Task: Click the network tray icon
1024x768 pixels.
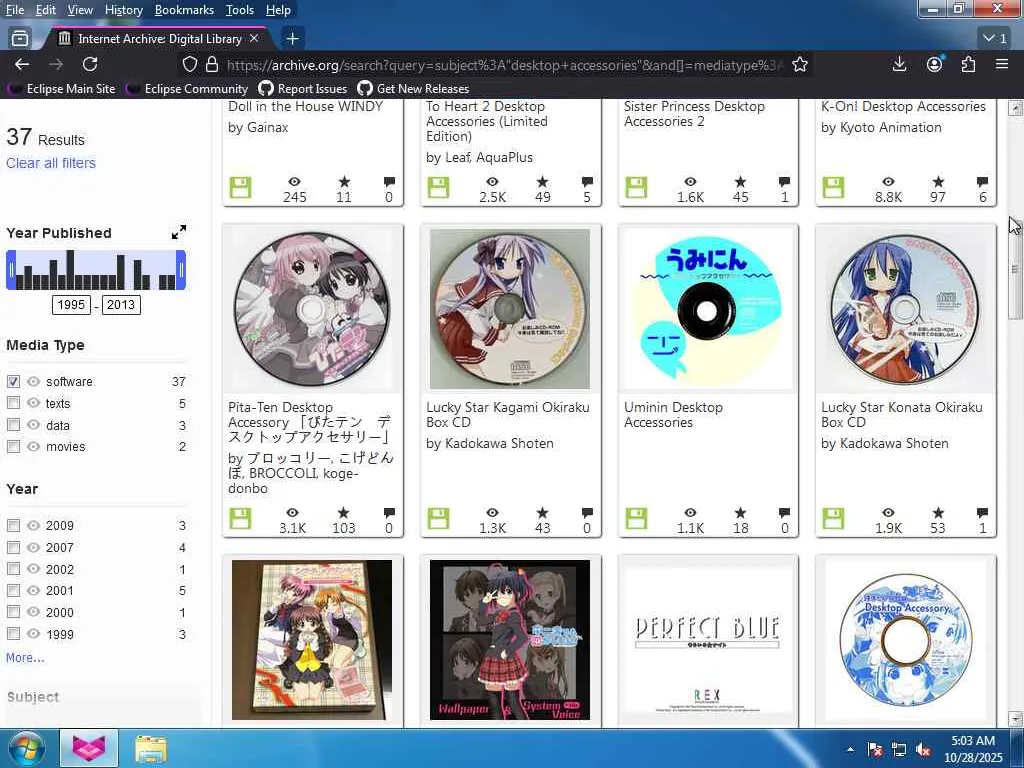Action: 899,750
